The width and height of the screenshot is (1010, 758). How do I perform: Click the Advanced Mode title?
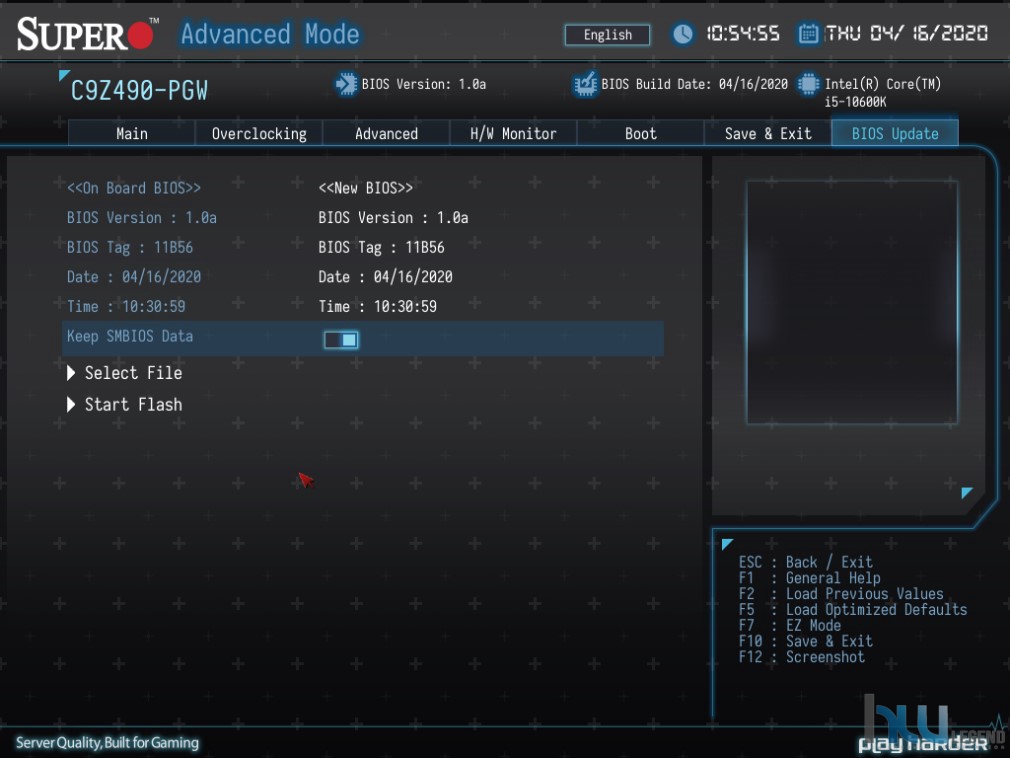tap(270, 34)
